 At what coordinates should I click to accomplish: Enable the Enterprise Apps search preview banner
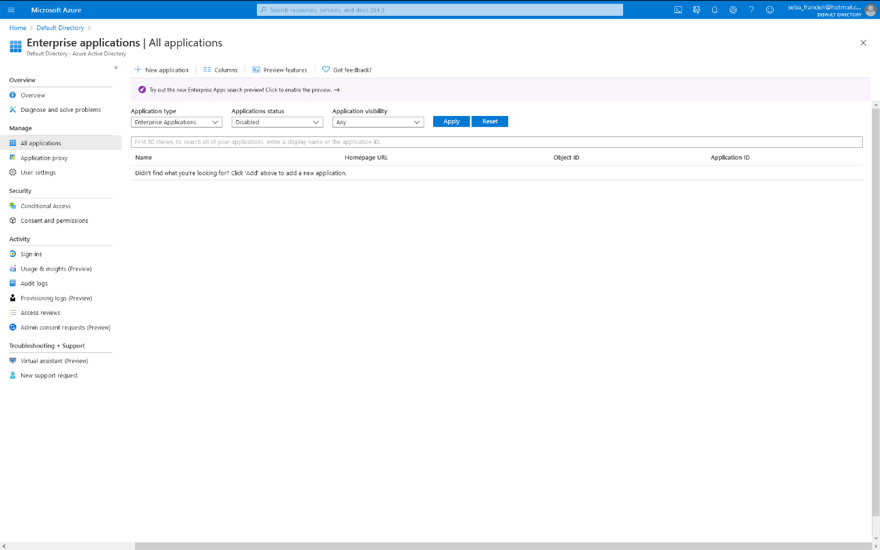point(501,90)
